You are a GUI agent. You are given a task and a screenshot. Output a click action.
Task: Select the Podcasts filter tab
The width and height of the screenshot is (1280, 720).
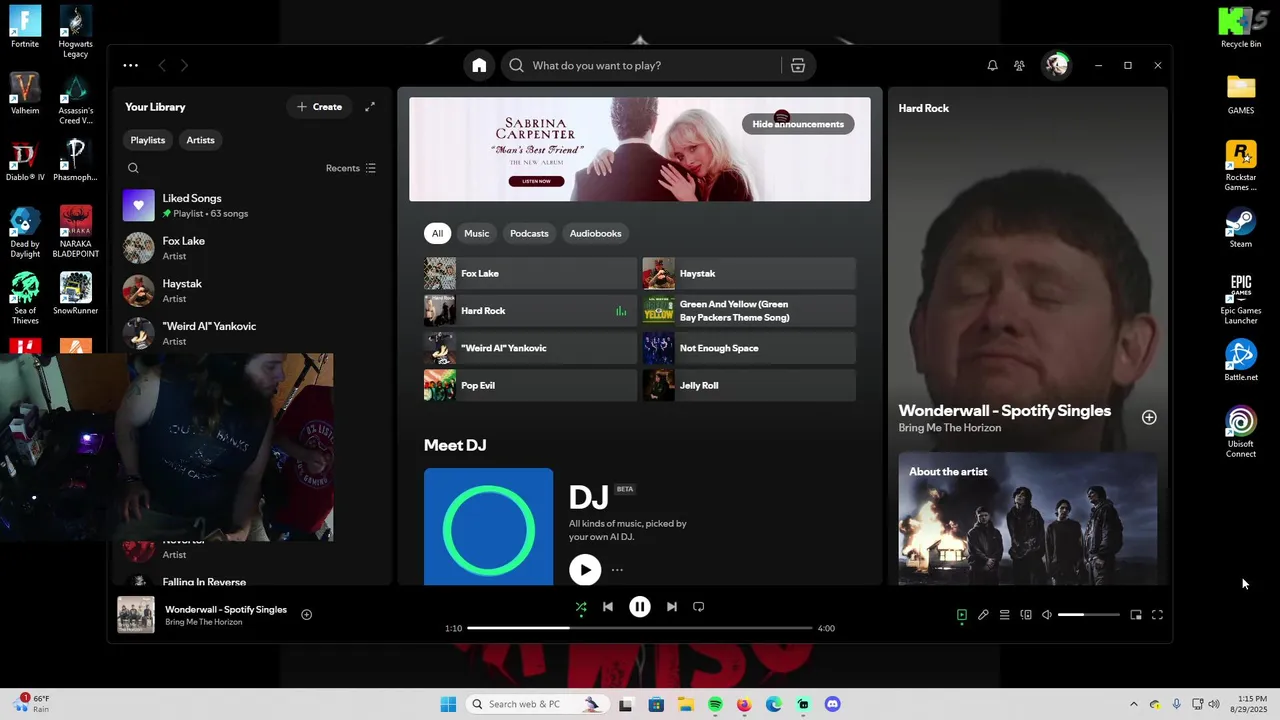529,233
